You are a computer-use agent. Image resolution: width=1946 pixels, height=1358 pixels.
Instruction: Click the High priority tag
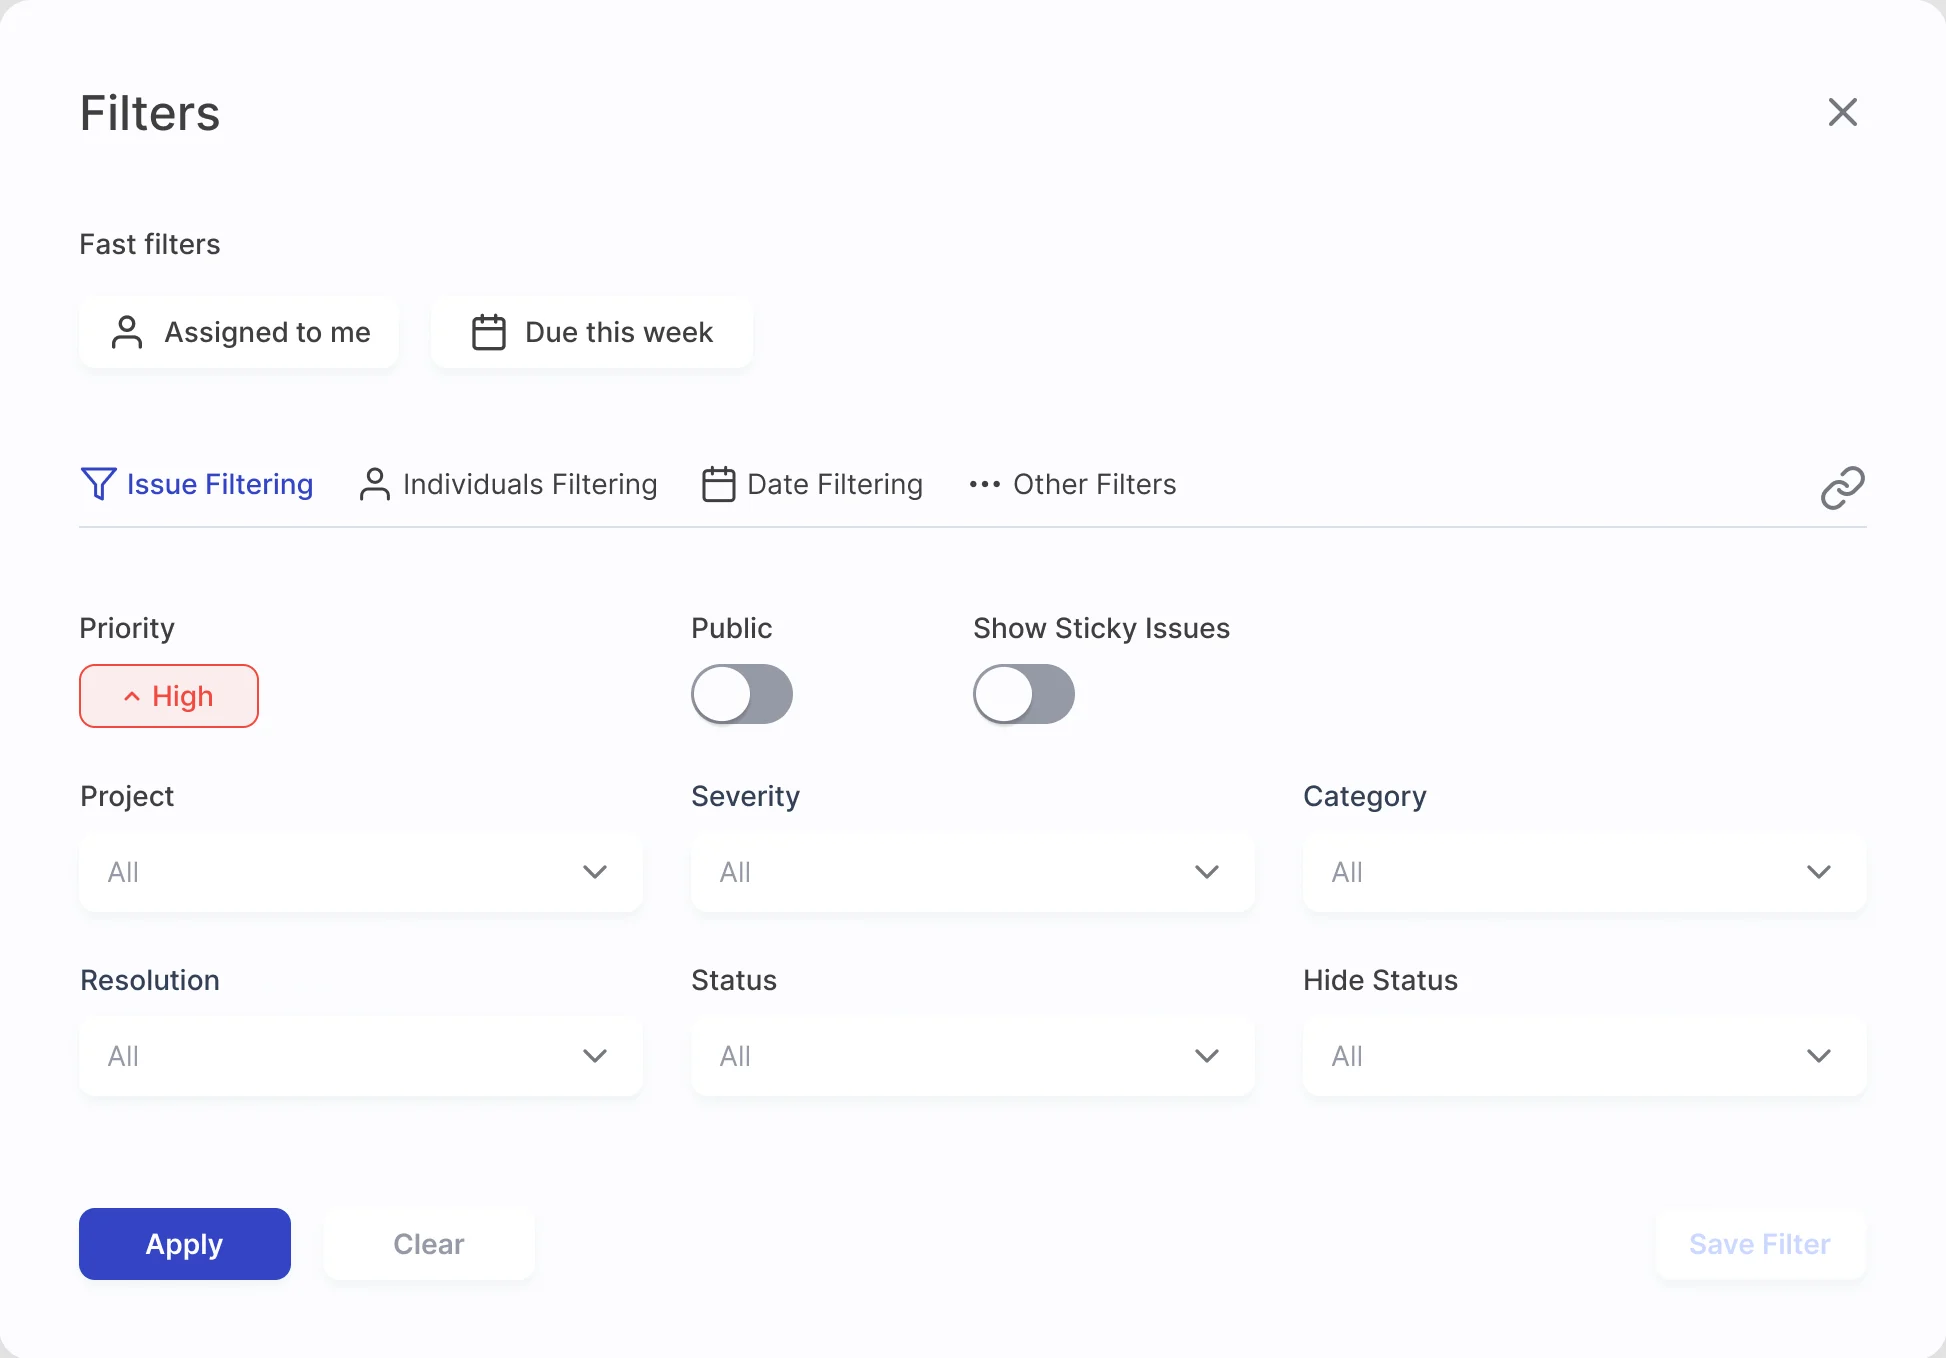[x=169, y=696]
